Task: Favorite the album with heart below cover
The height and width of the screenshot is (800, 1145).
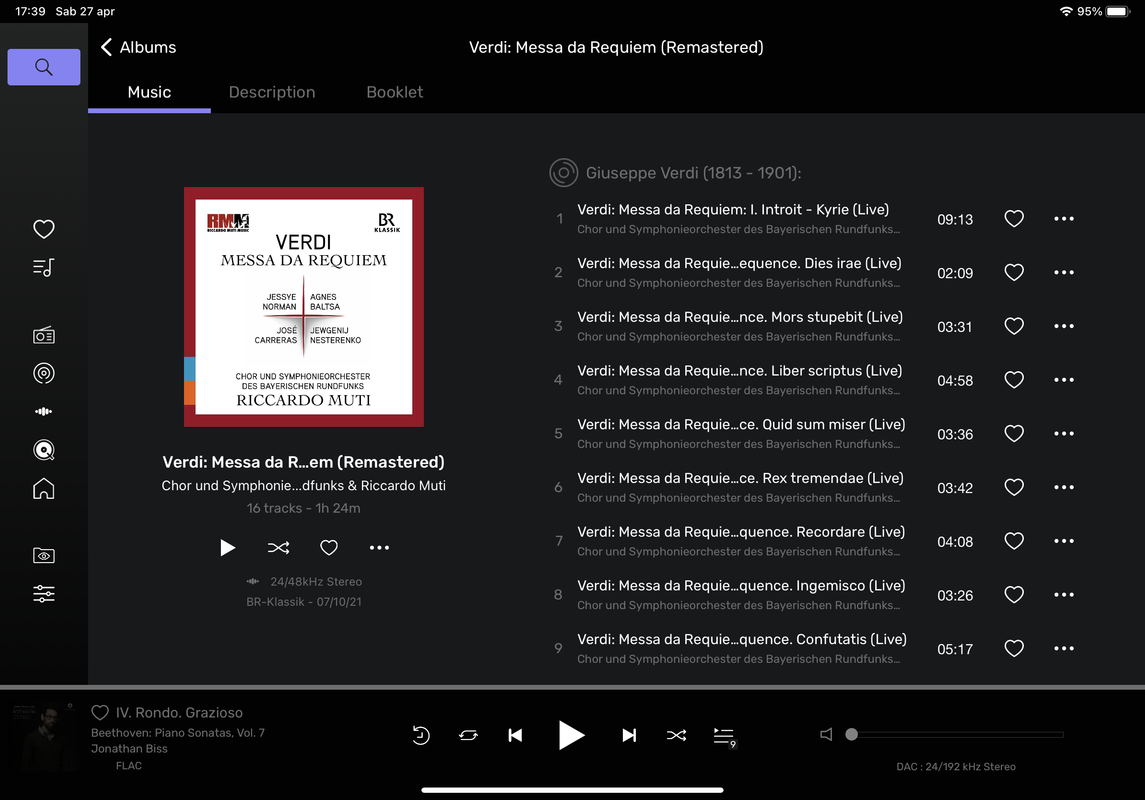Action: click(x=329, y=547)
